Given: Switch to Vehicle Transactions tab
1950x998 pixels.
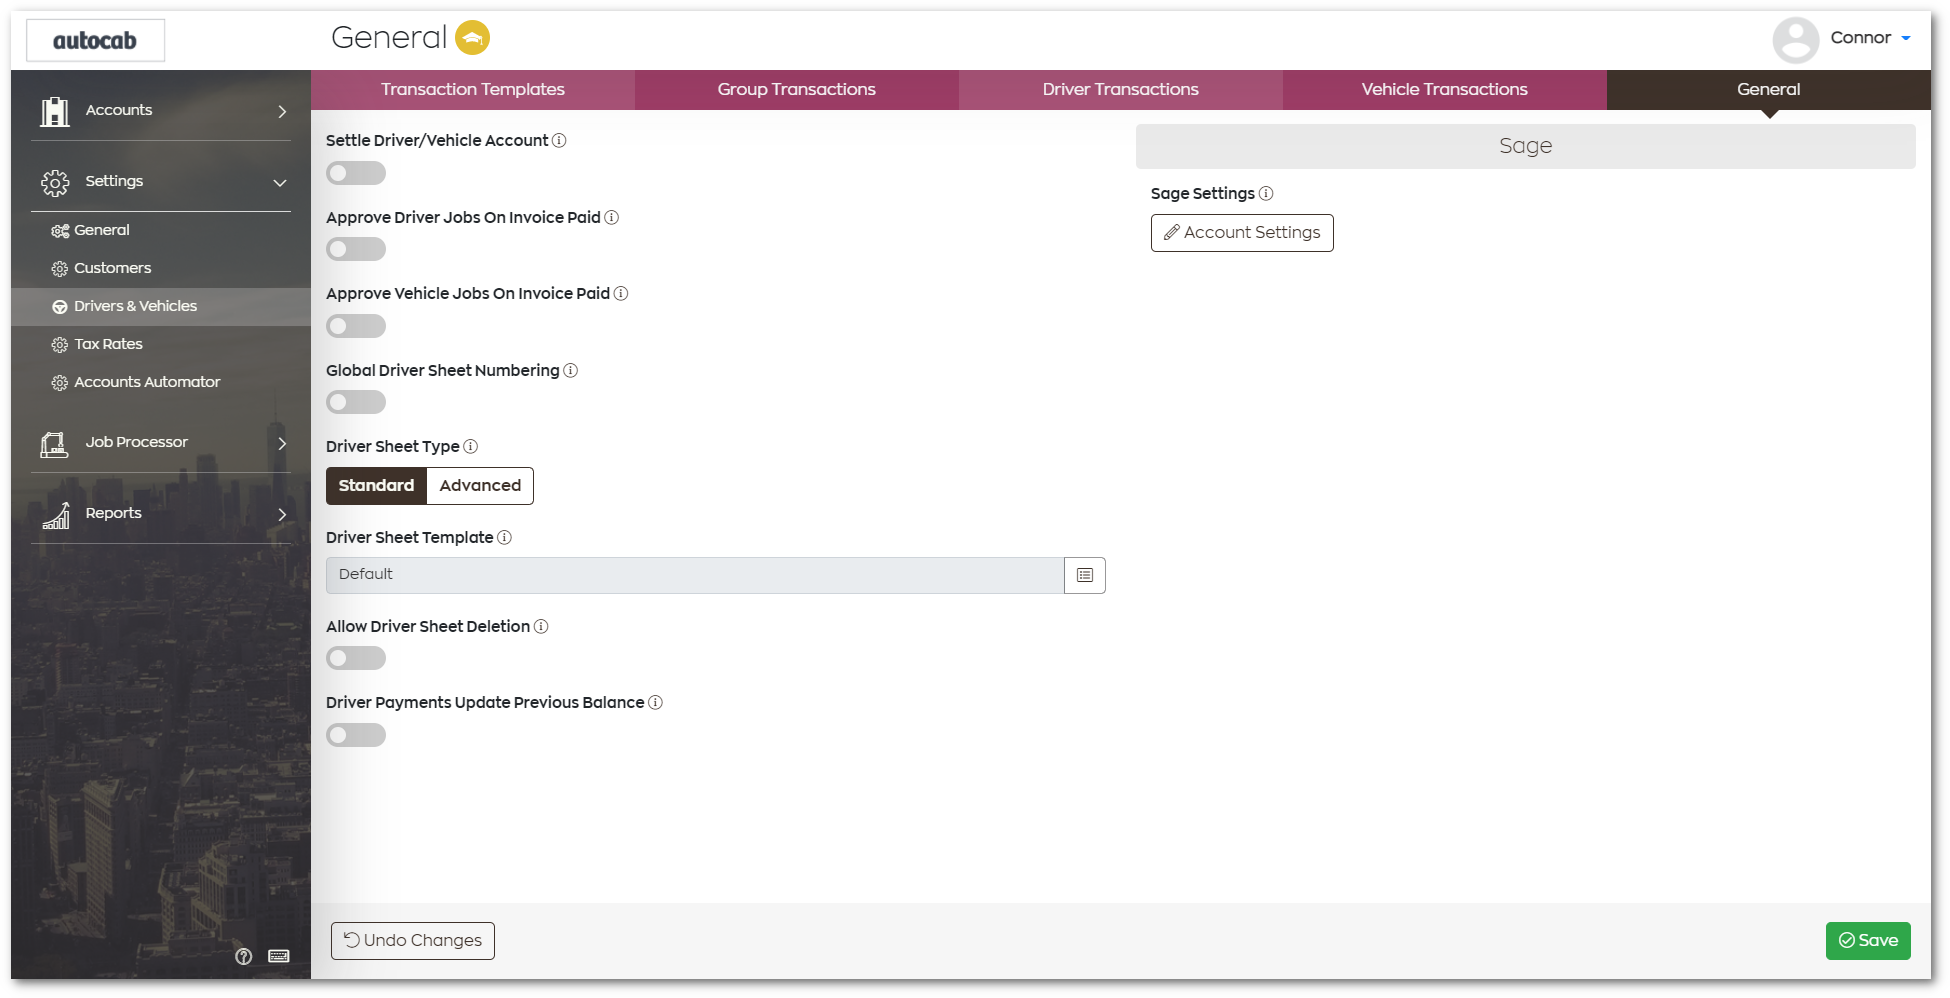Looking at the screenshot, I should click(x=1445, y=89).
